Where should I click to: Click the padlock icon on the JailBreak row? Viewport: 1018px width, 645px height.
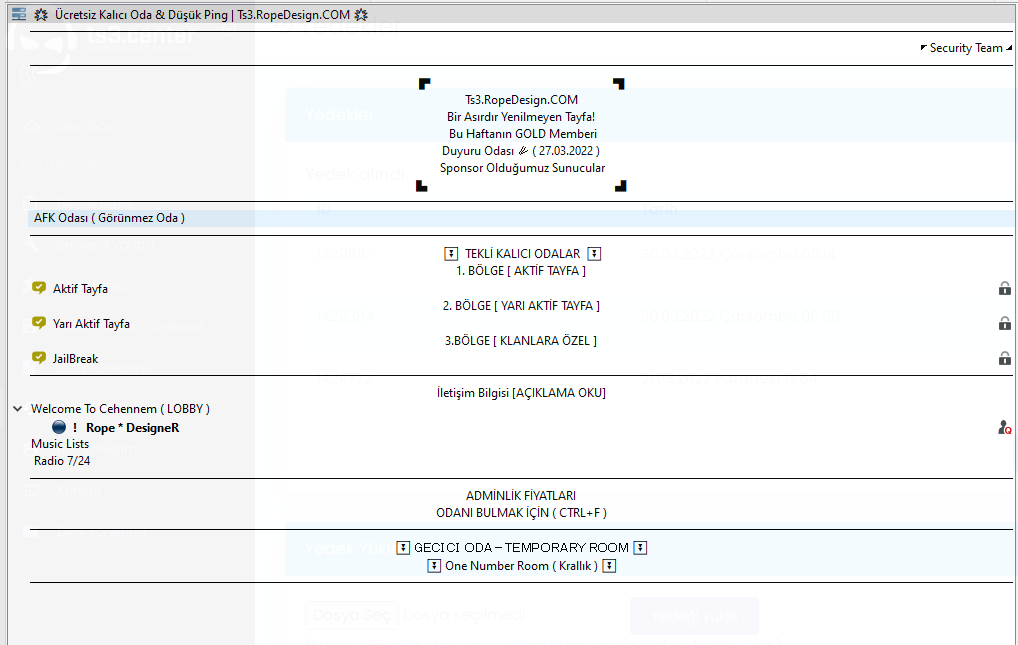coord(1004,358)
